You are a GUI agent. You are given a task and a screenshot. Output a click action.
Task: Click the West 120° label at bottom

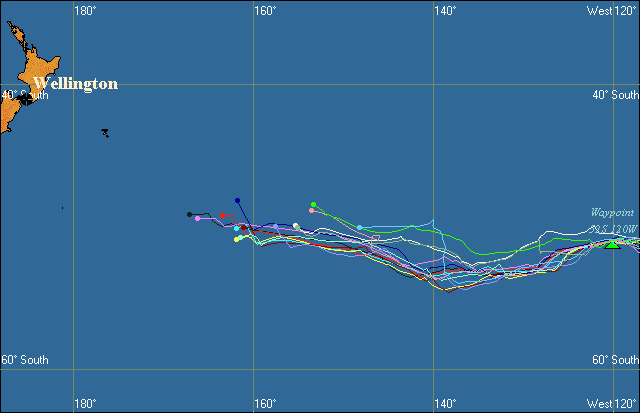coord(611,404)
